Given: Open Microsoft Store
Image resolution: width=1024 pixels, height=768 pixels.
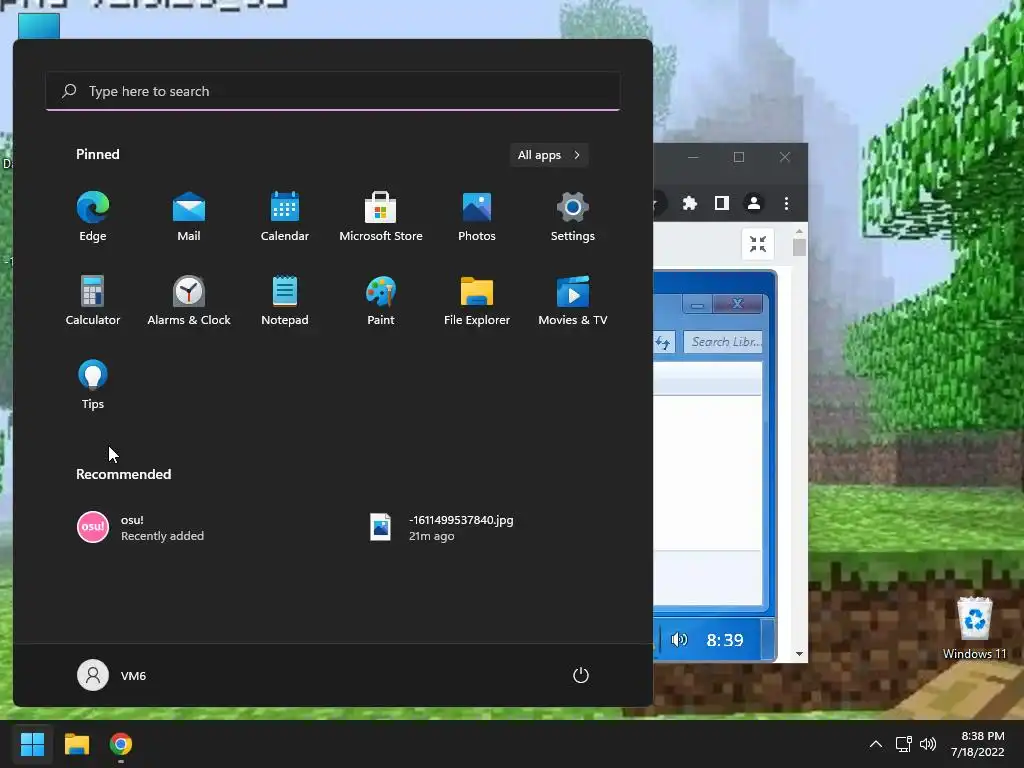Looking at the screenshot, I should 381,217.
